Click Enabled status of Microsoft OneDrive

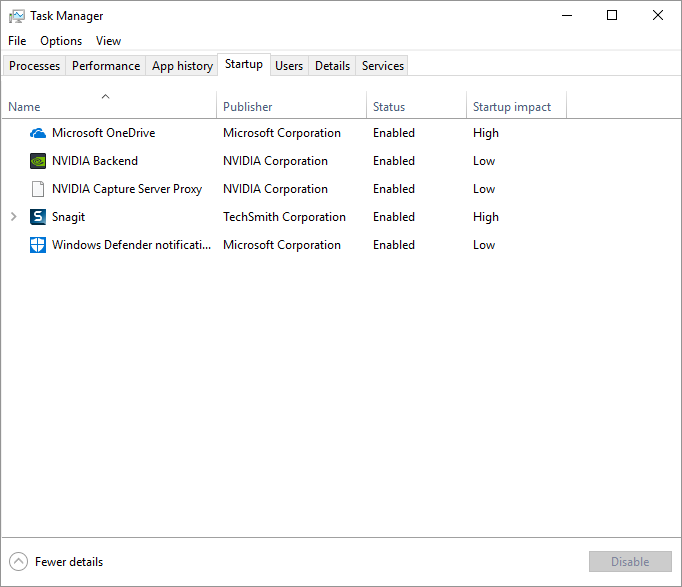coord(394,133)
